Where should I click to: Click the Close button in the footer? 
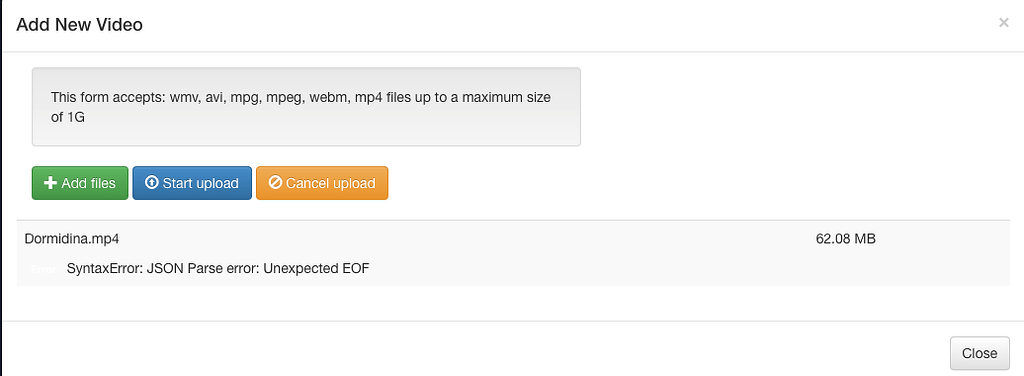[980, 353]
